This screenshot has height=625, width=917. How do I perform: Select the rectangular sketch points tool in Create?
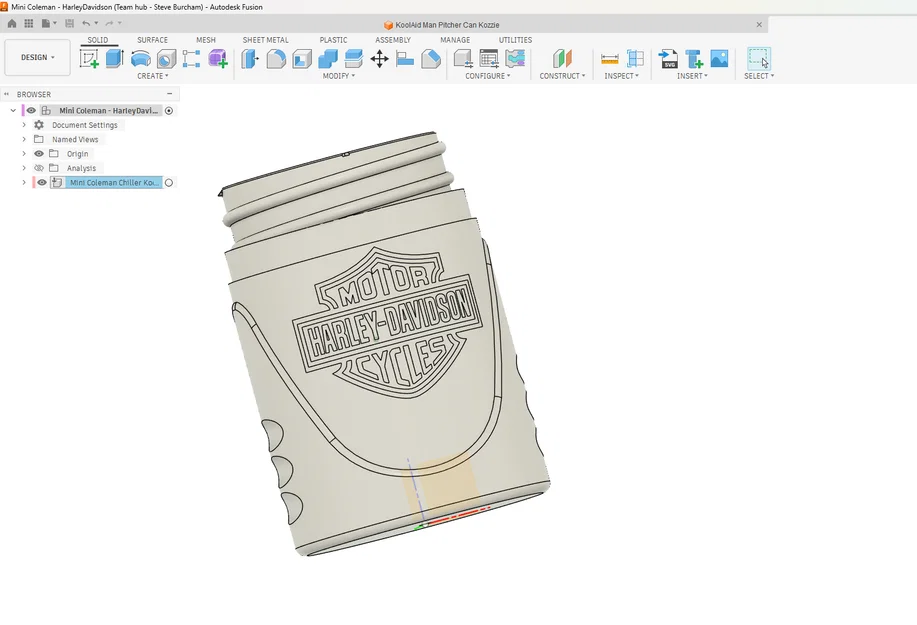[x=191, y=58]
